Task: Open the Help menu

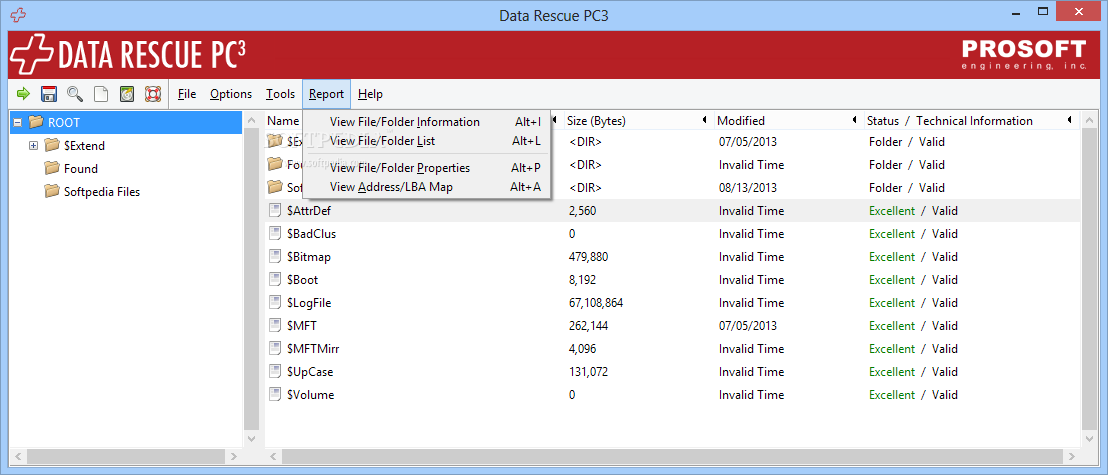Action: (370, 94)
